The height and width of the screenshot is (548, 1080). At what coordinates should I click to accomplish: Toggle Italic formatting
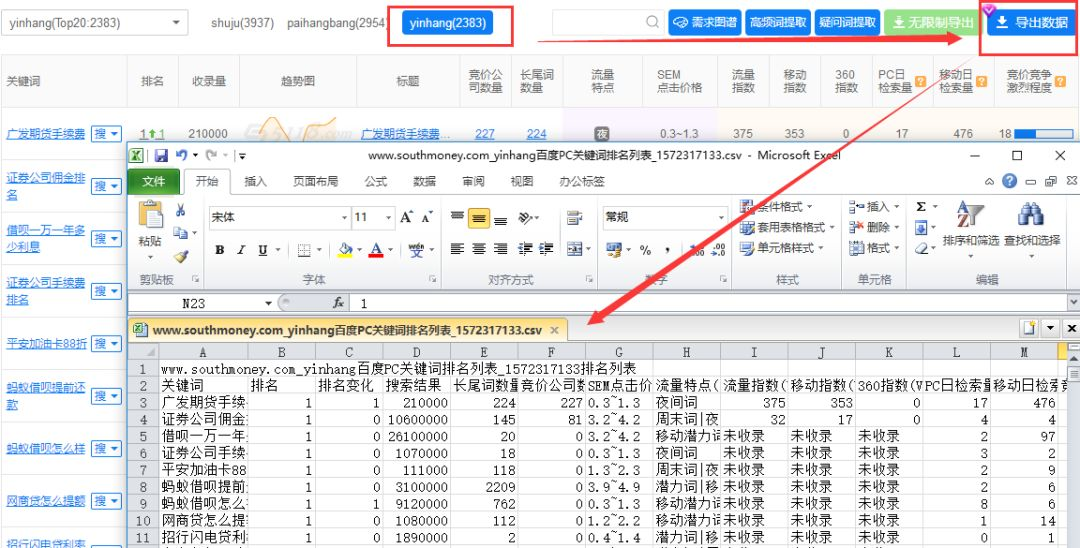241,250
